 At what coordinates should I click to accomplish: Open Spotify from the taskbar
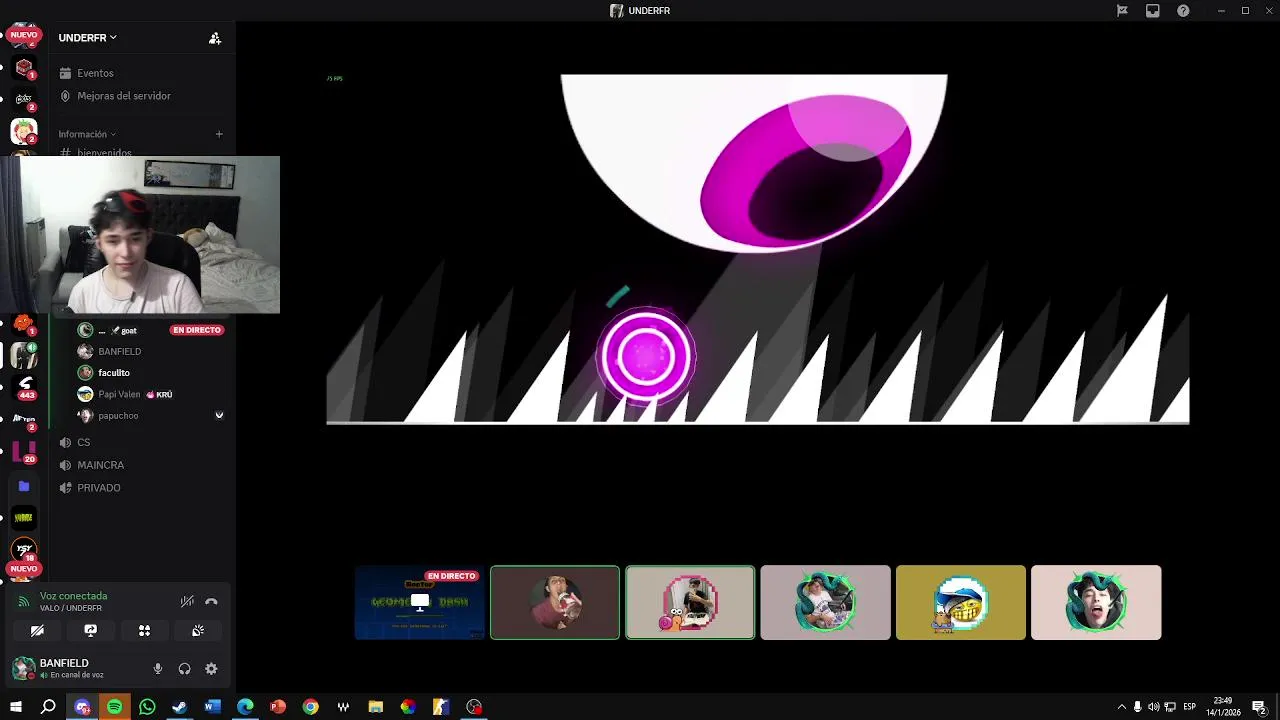[114, 707]
